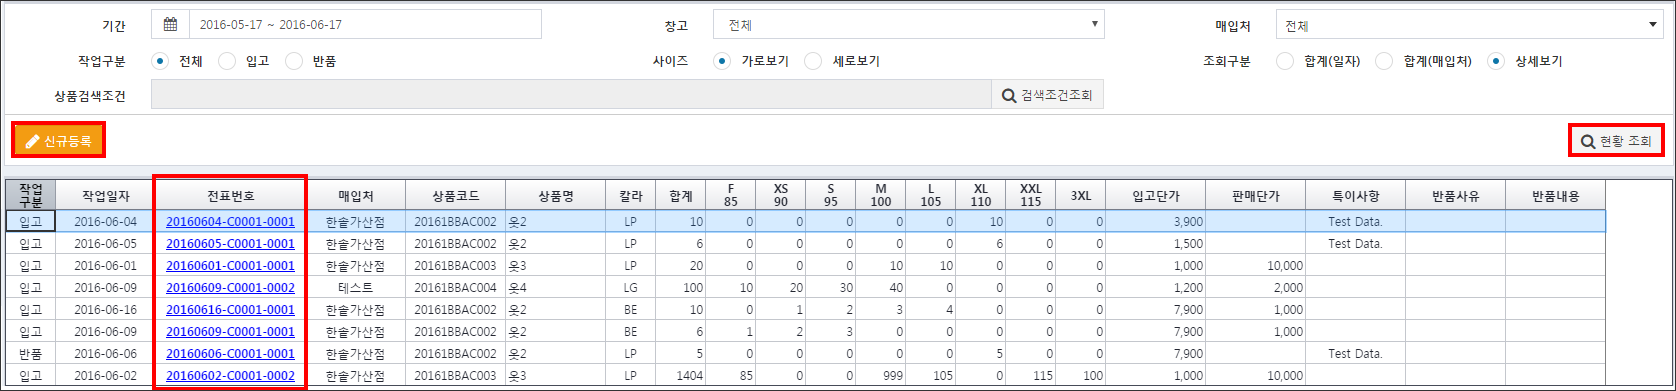Click the 매입처 column header in the table
The width and height of the screenshot is (1676, 391).
coord(355,195)
